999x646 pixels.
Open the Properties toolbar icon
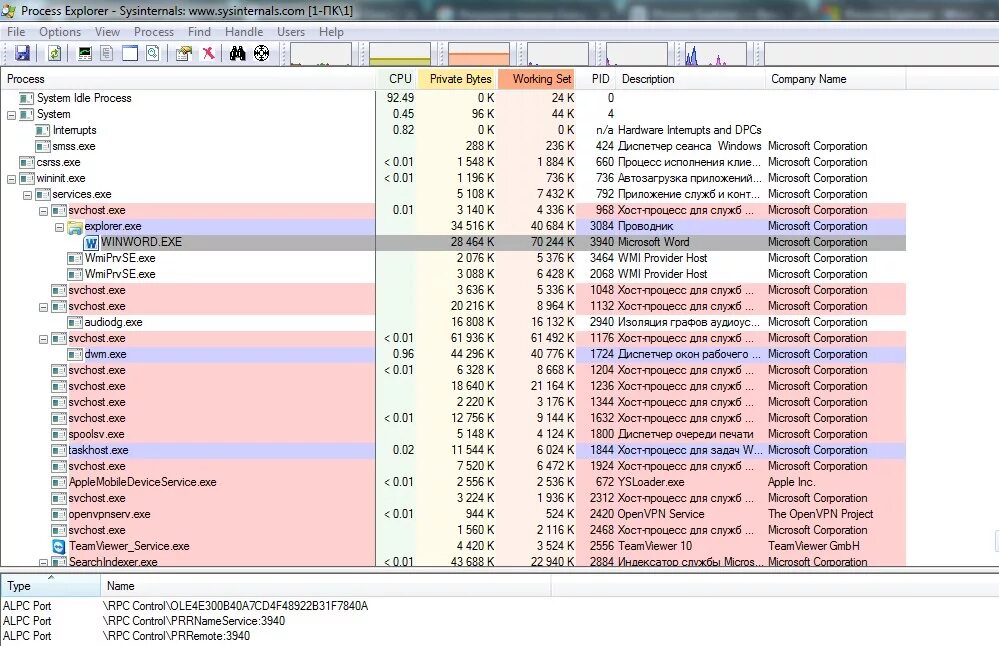point(184,54)
